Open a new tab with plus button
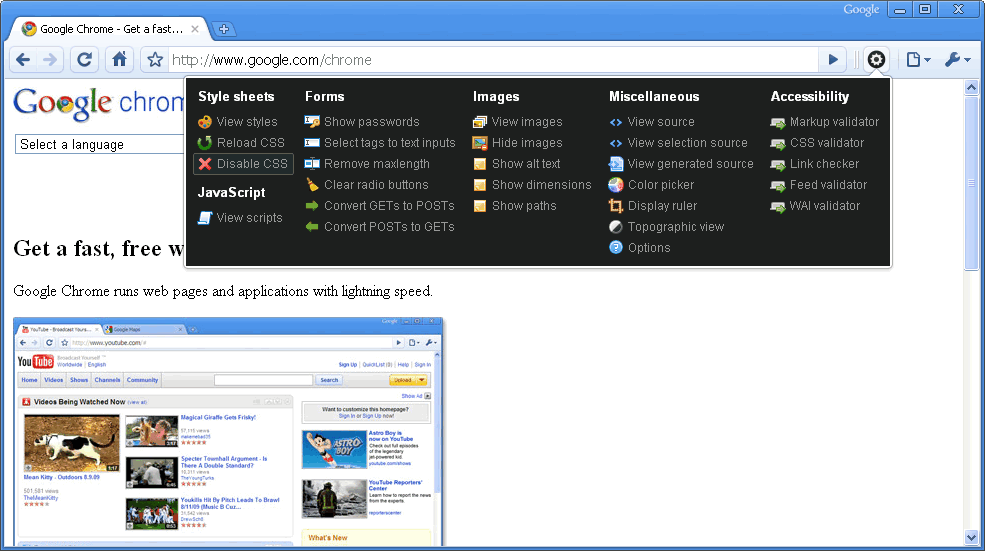 (224, 29)
